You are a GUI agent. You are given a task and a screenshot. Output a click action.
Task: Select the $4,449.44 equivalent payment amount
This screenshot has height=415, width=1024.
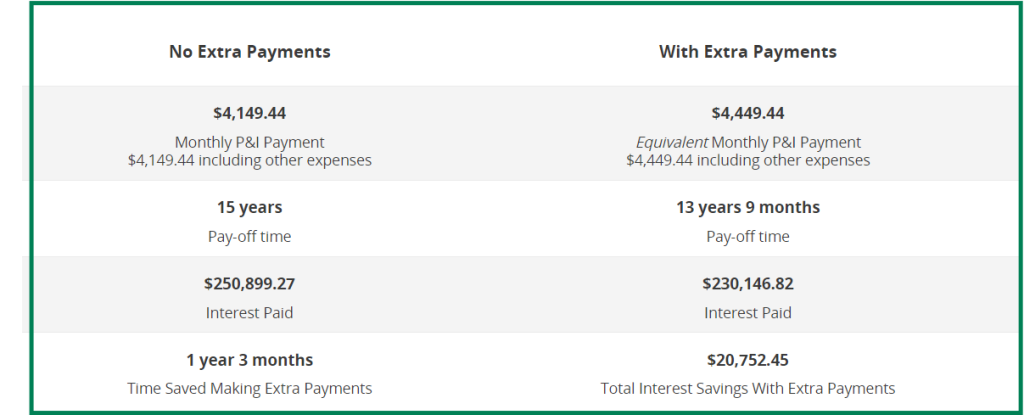(x=747, y=113)
